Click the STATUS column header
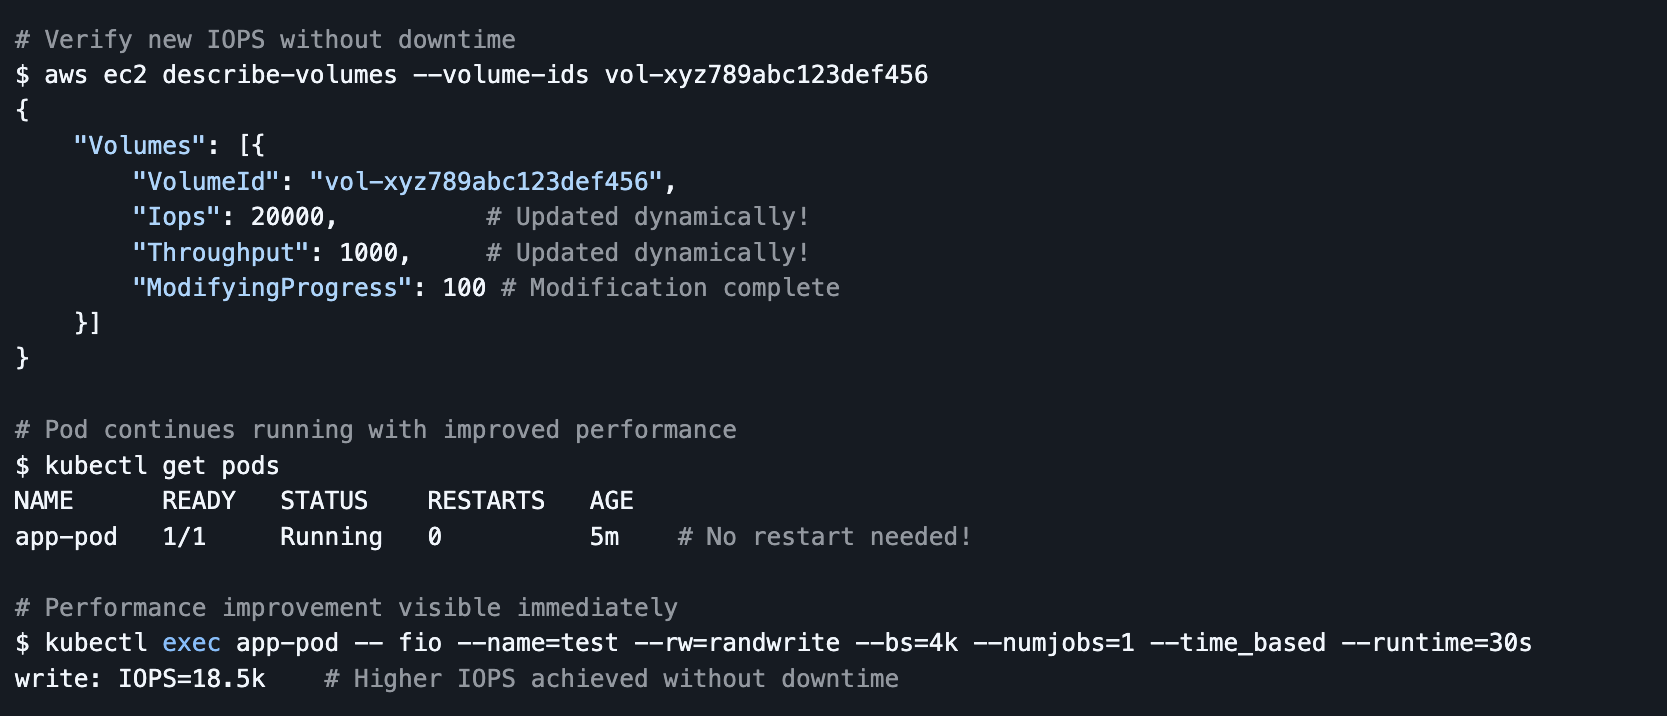 click(324, 501)
